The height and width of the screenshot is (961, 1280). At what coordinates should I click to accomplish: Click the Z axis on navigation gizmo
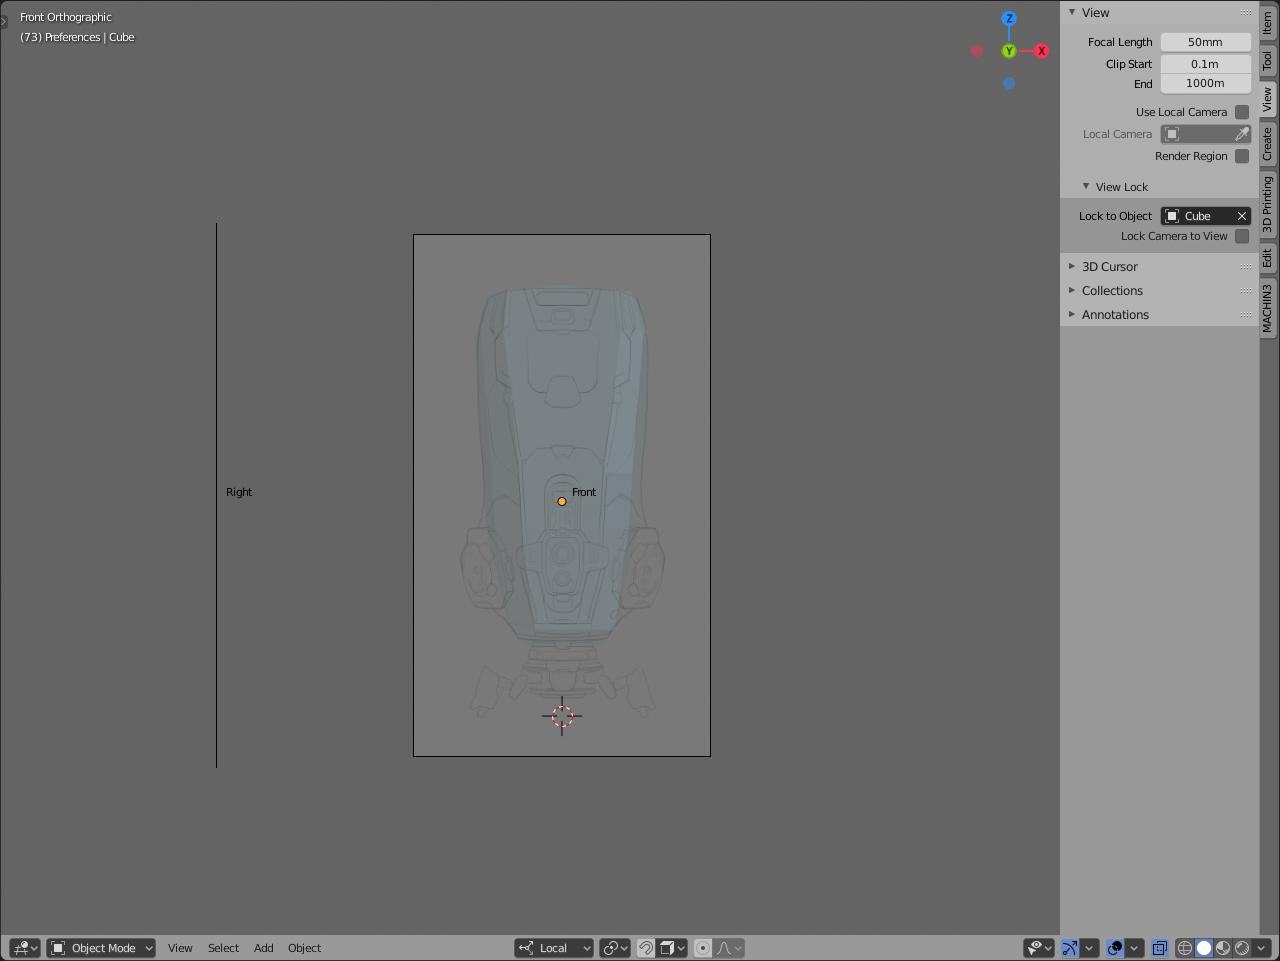pyautogui.click(x=1009, y=18)
